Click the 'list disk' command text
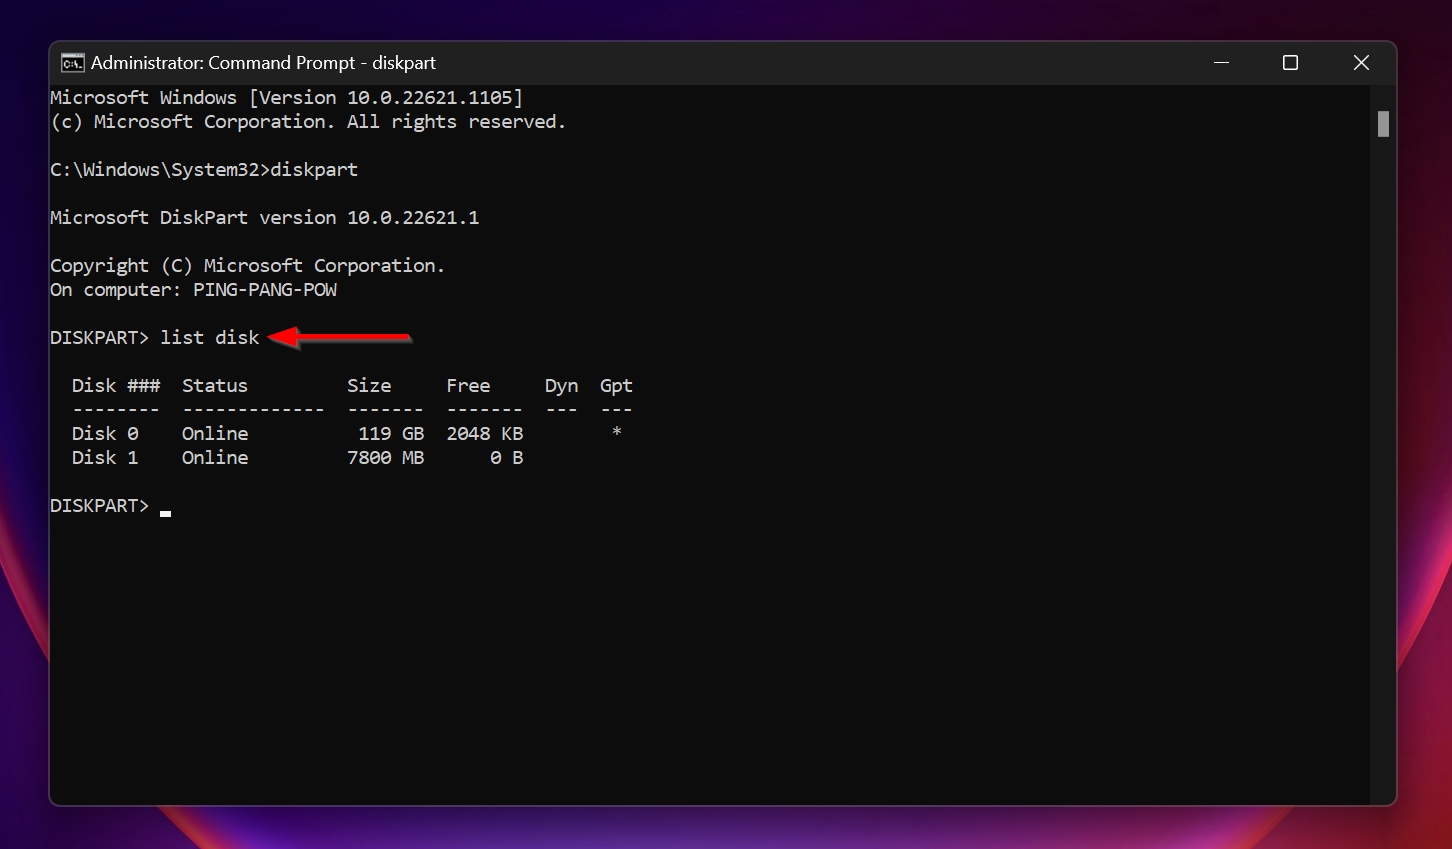 pos(210,338)
